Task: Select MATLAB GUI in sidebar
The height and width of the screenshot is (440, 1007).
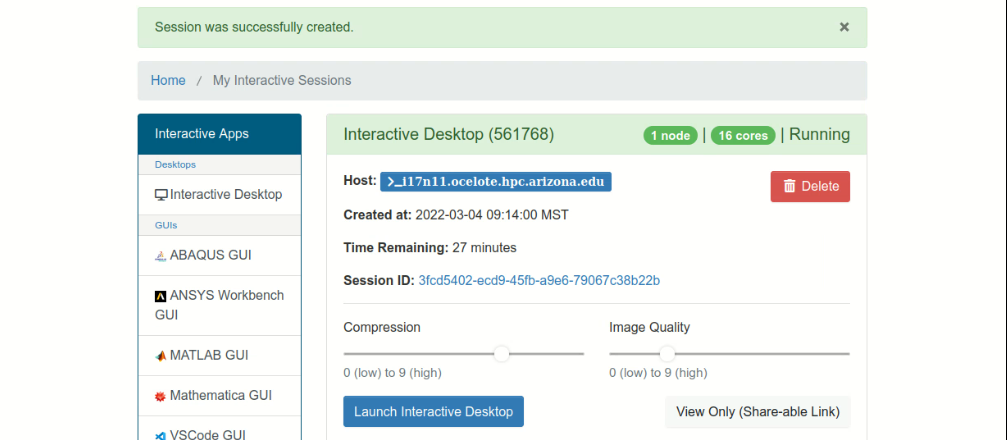Action: [220, 355]
